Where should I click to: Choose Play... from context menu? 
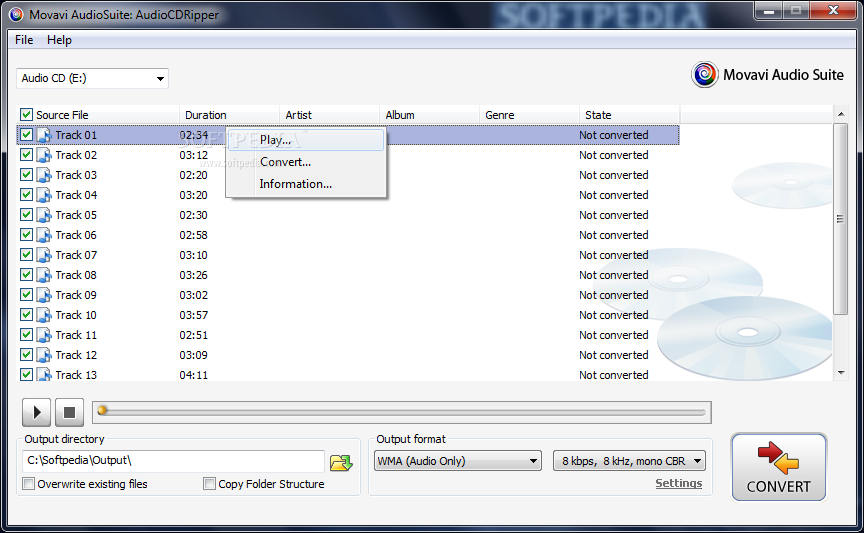tap(306, 140)
